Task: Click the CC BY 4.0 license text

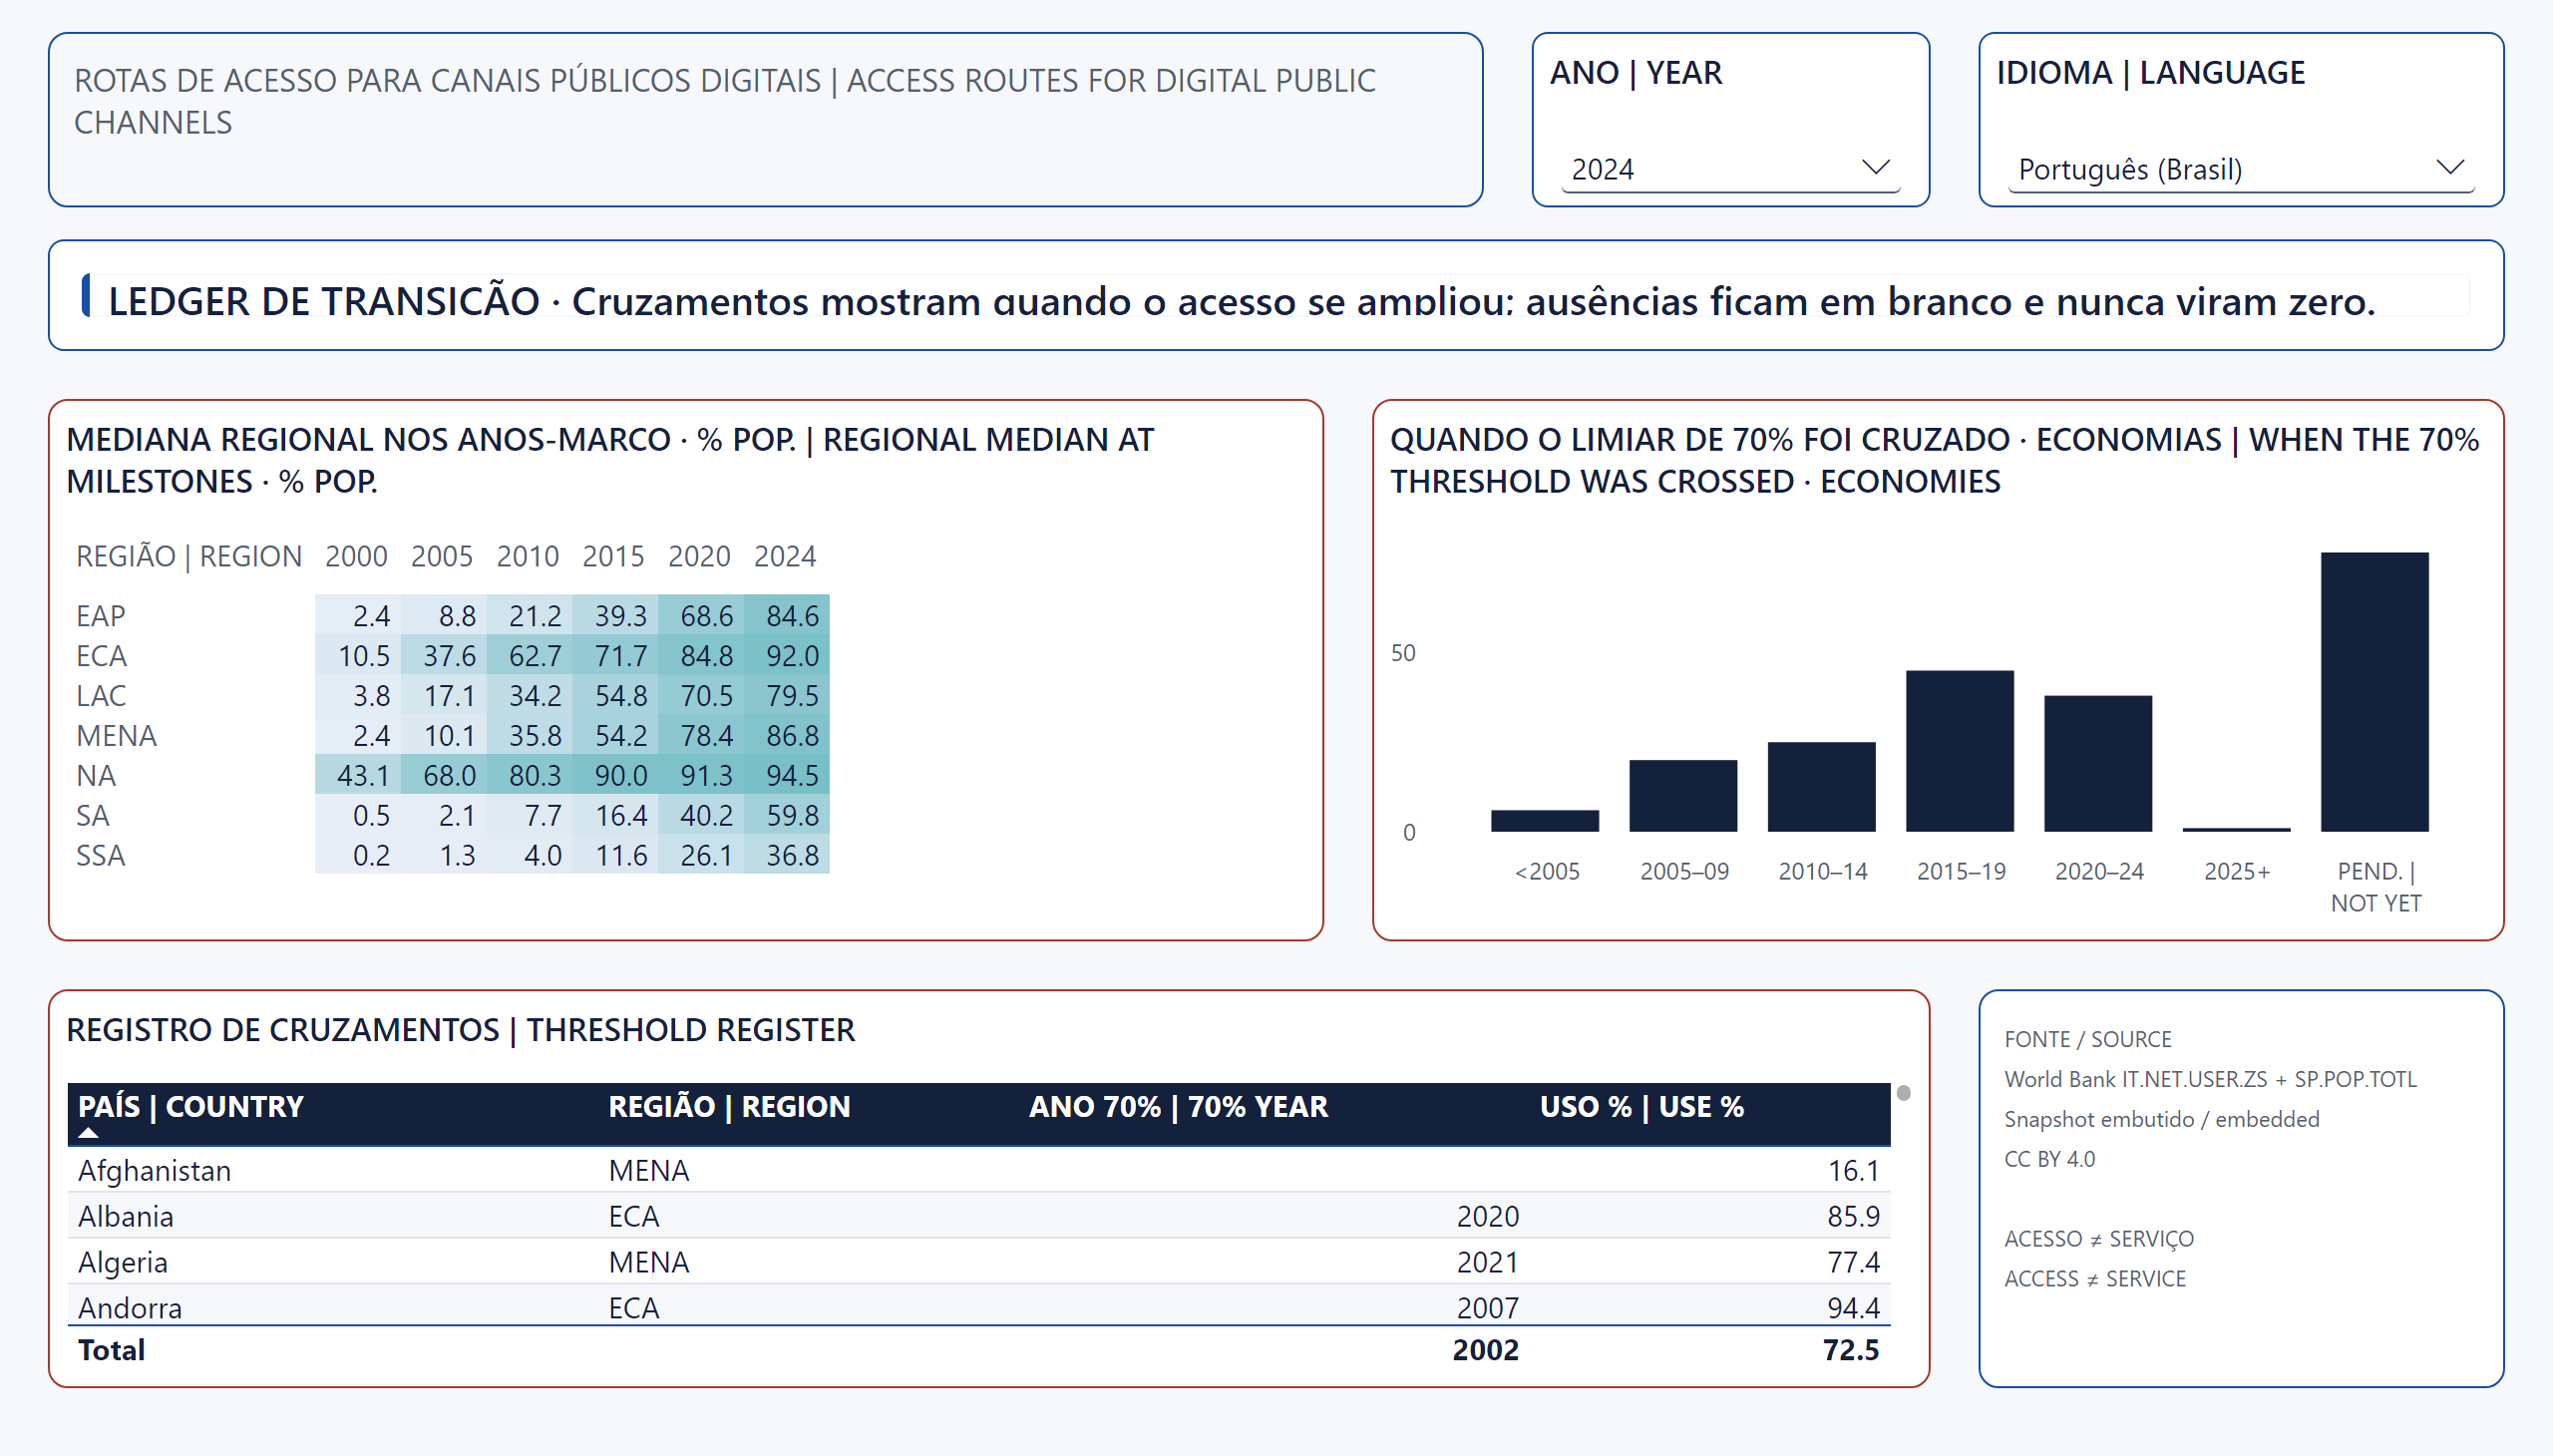Action: click(2049, 1159)
